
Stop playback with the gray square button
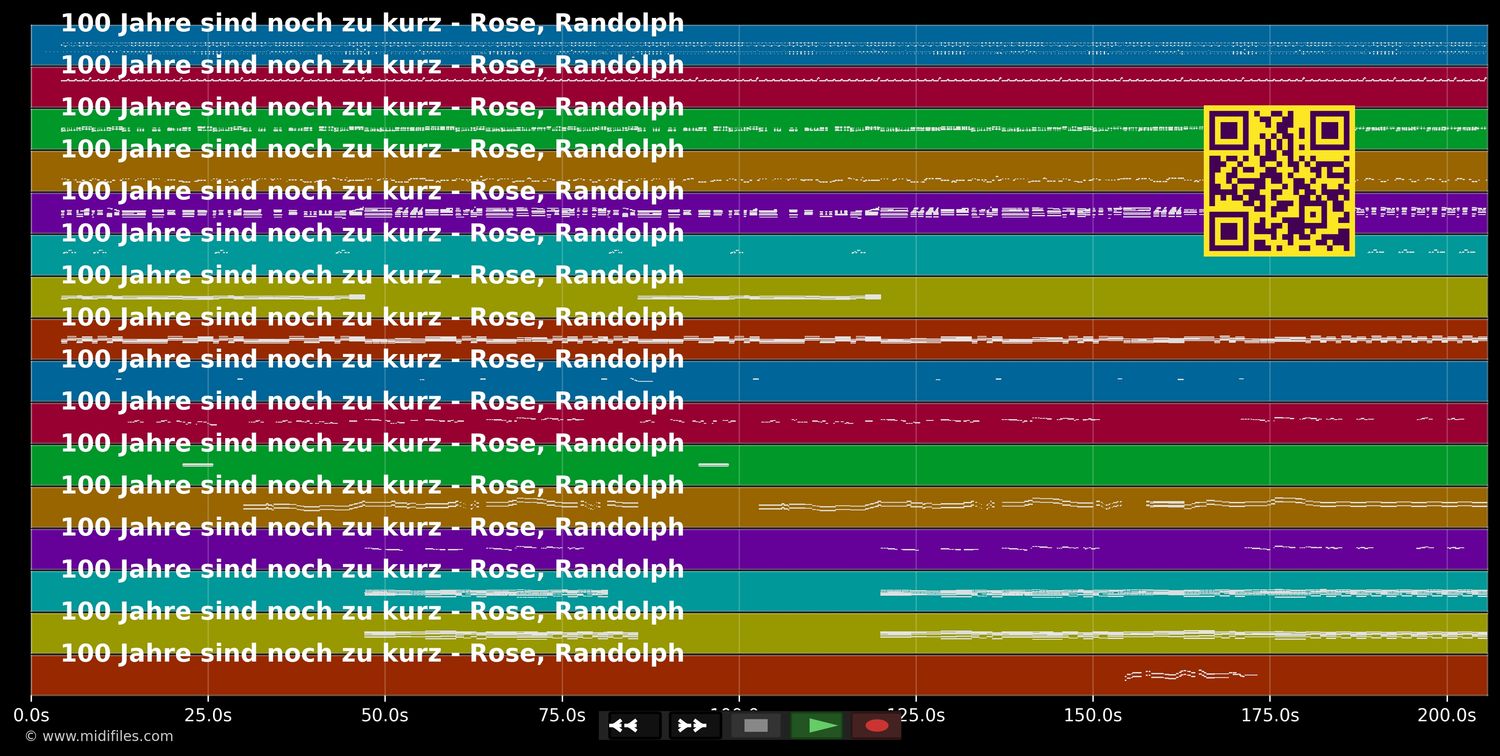756,725
